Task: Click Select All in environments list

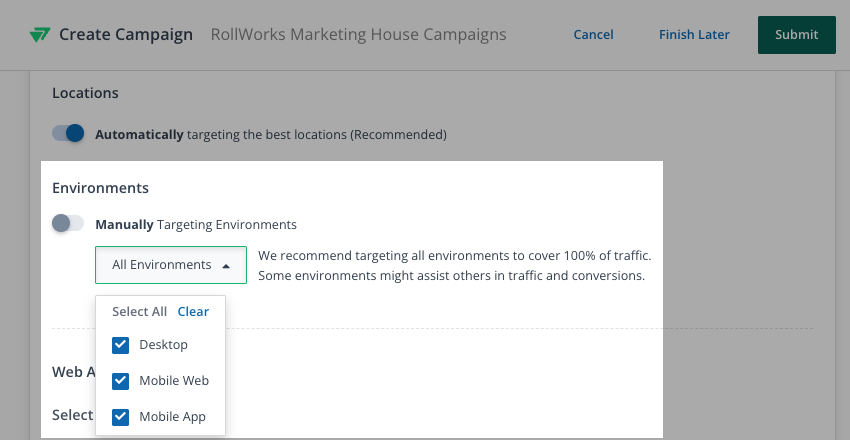Action: click(139, 312)
